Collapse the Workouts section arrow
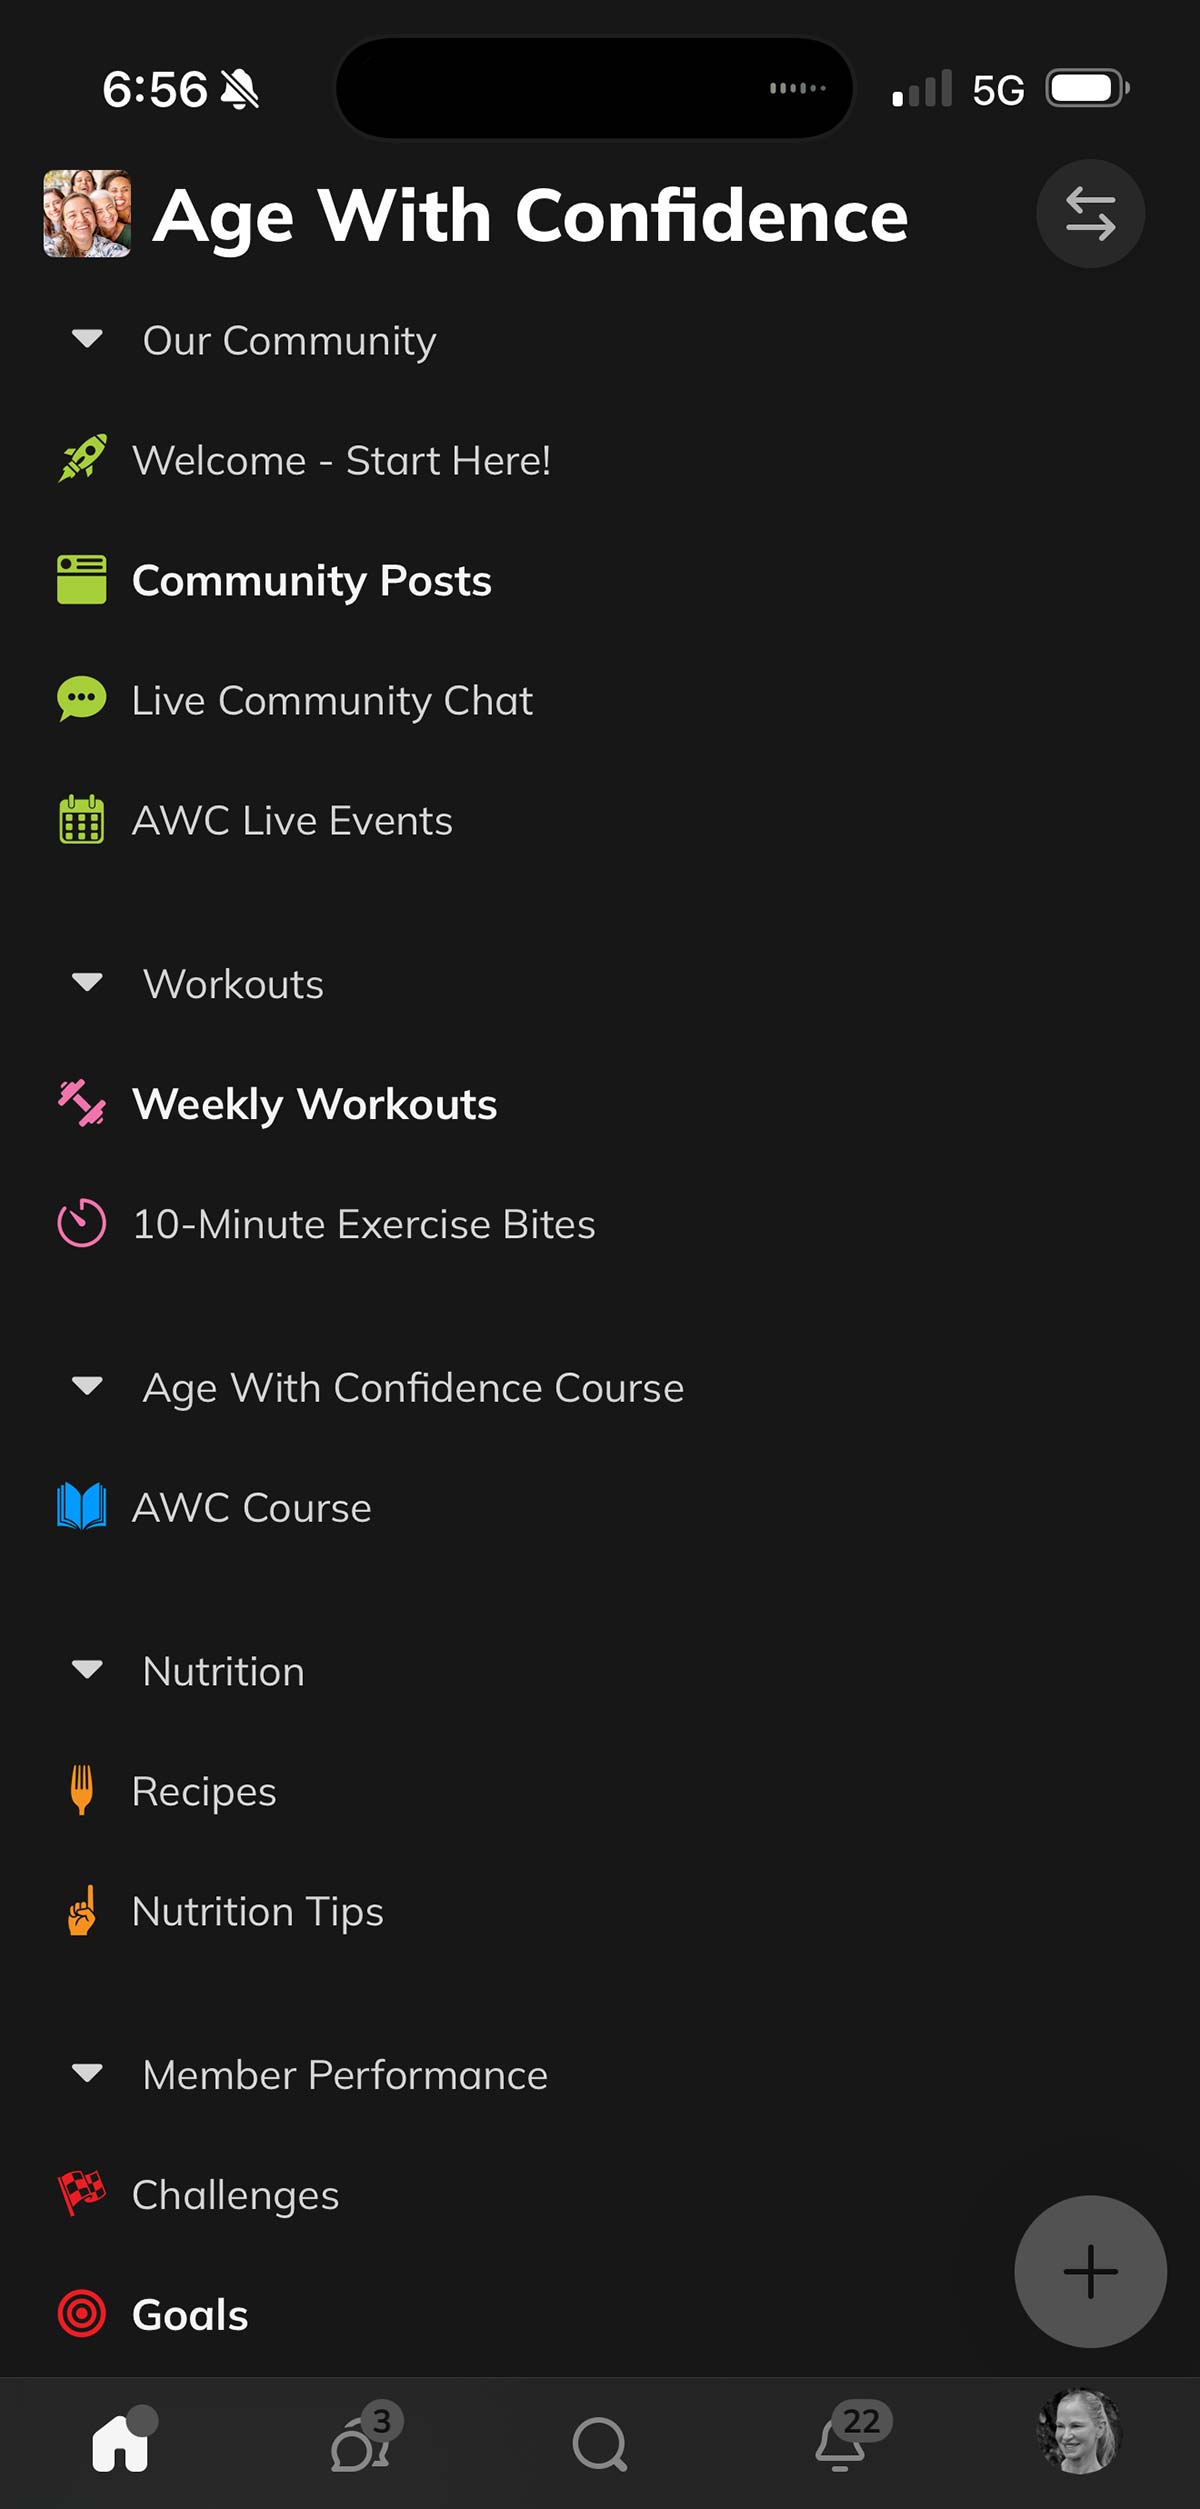Image resolution: width=1200 pixels, height=2509 pixels. (88, 983)
